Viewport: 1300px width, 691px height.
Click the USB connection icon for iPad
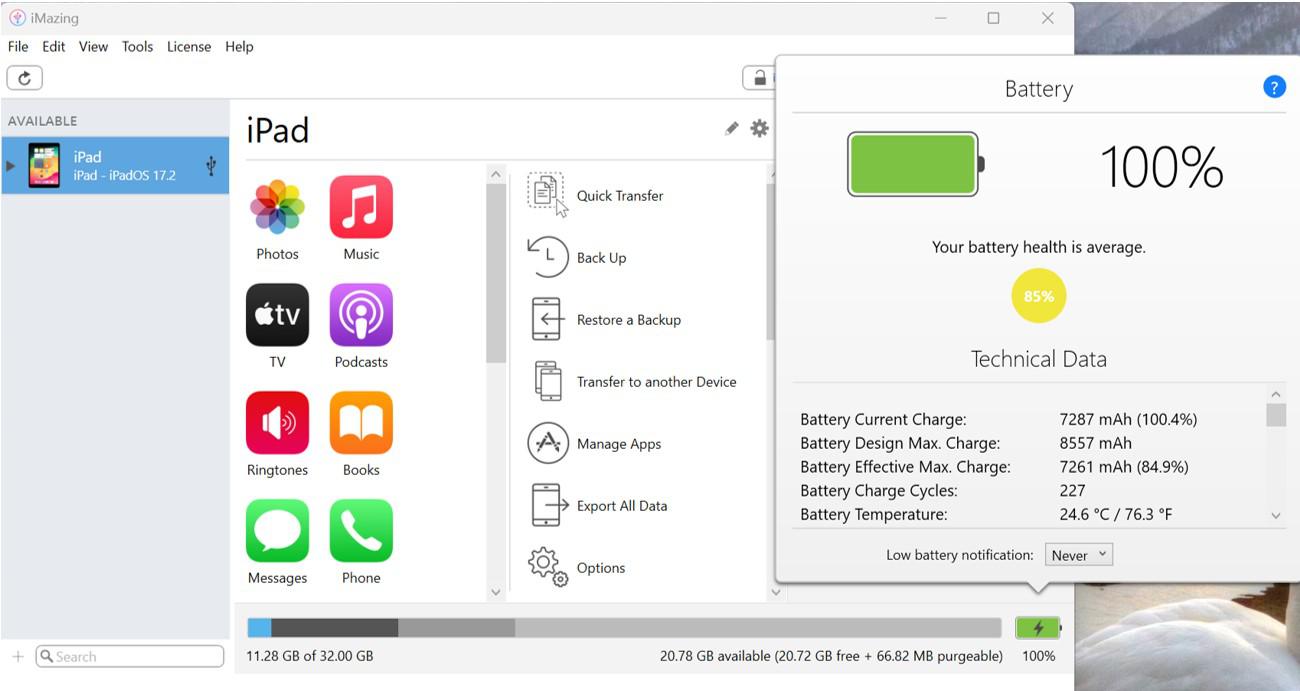(x=211, y=166)
